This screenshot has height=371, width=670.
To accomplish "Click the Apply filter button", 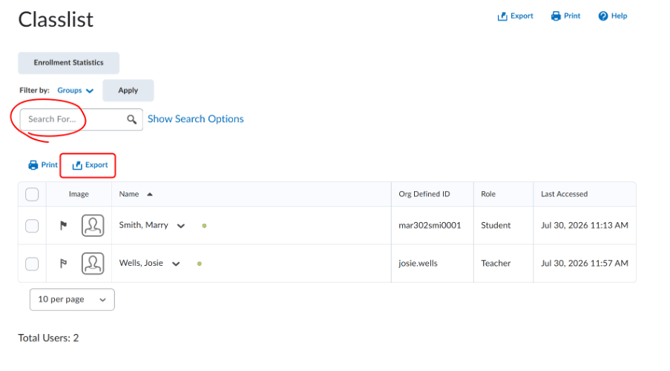I will 128,91.
